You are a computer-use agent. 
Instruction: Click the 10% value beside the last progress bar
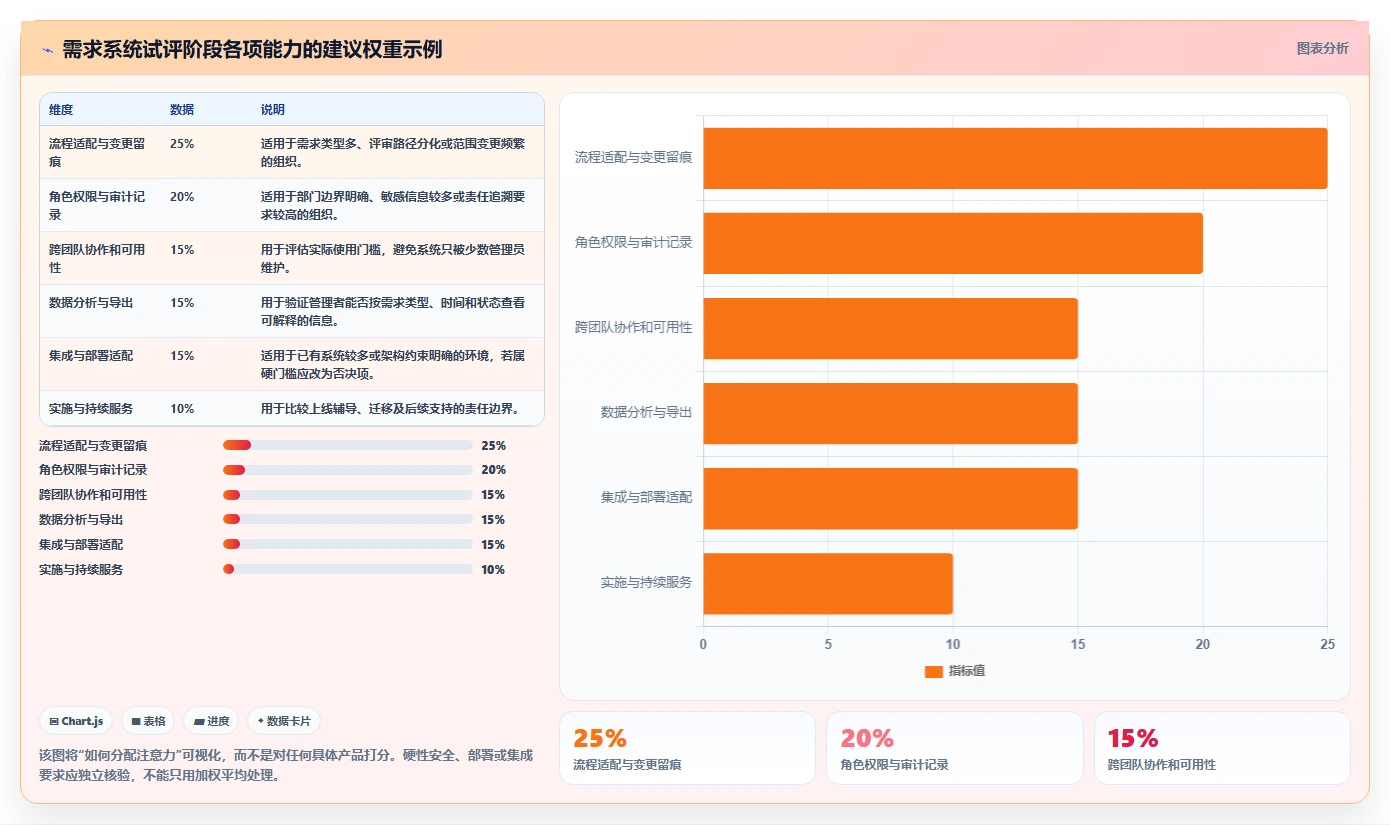pyautogui.click(x=493, y=570)
